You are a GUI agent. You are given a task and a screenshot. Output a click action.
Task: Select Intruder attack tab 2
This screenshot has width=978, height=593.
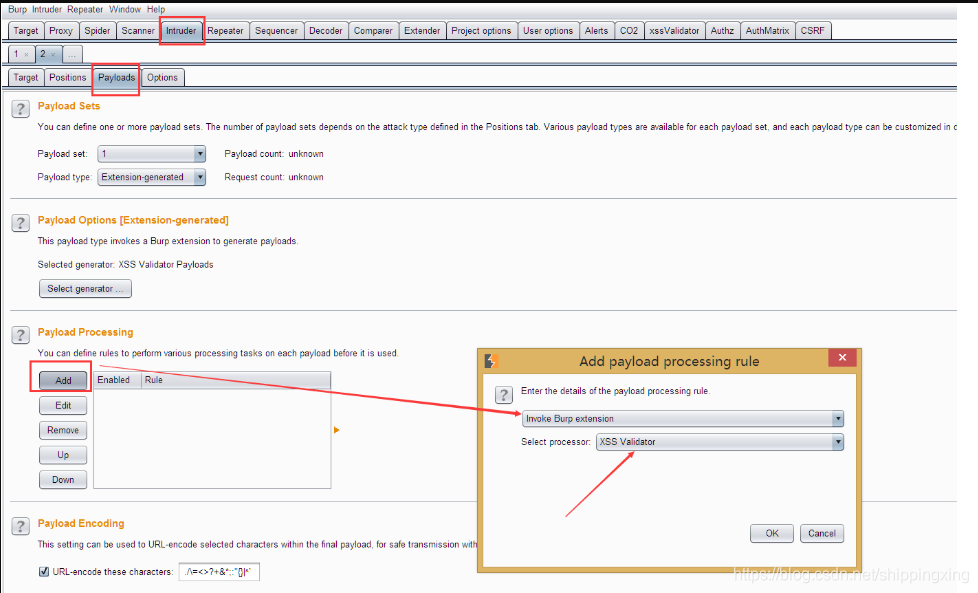tap(43, 54)
